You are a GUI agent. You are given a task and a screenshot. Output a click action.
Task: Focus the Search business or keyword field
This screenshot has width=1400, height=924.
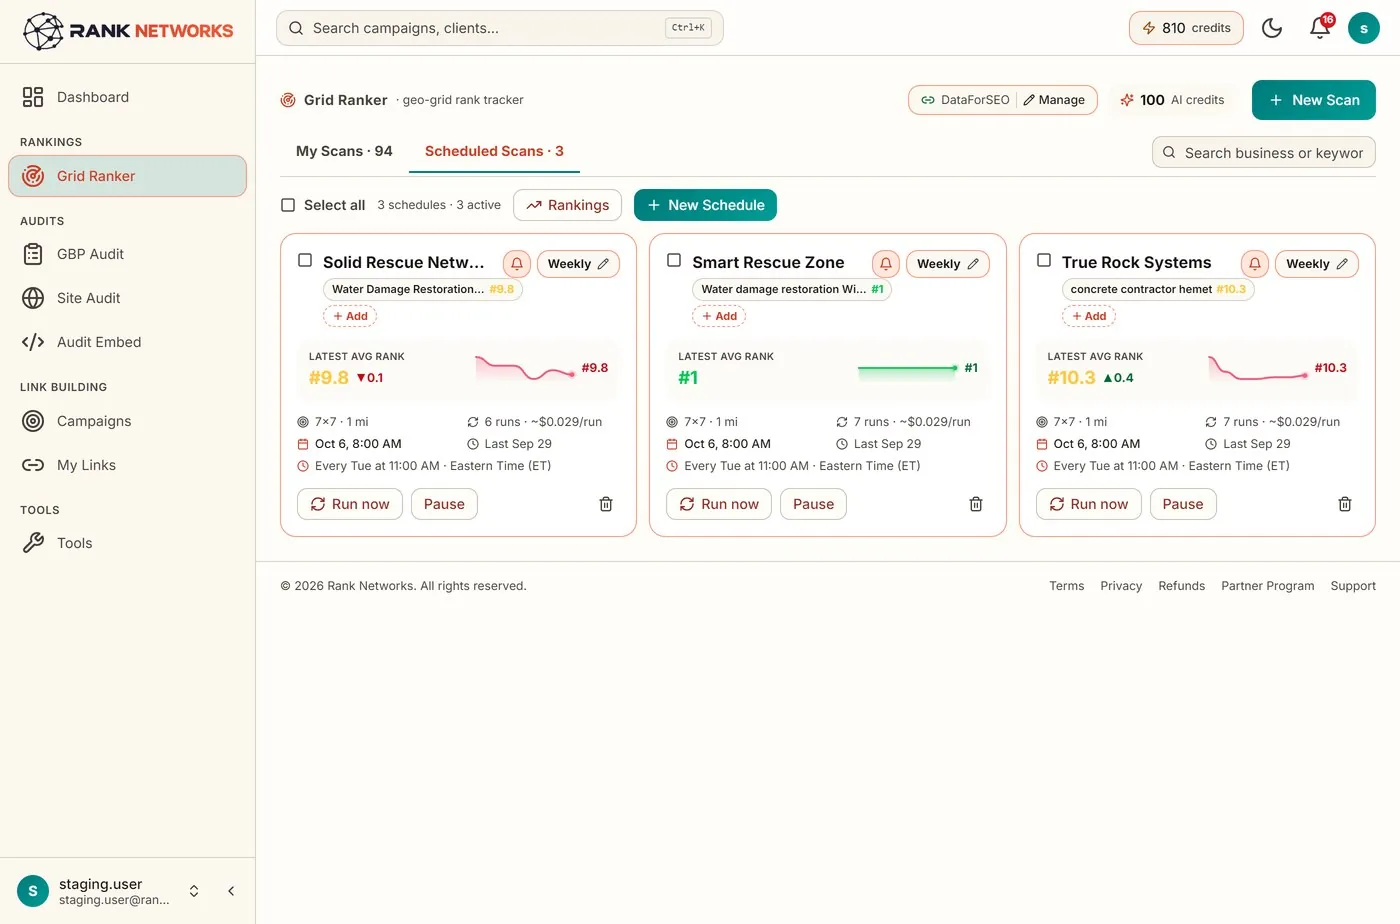tap(1264, 153)
